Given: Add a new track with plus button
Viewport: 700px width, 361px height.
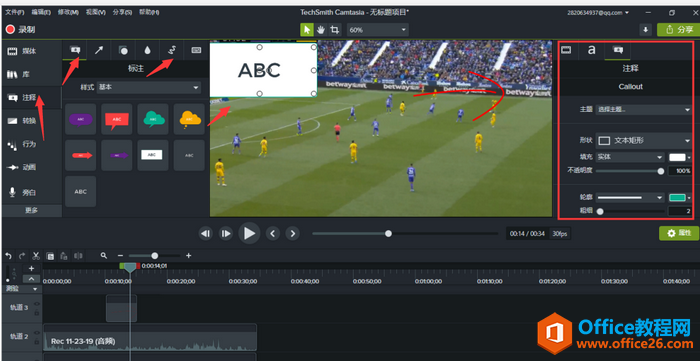Looking at the screenshot, I should [x=31, y=269].
